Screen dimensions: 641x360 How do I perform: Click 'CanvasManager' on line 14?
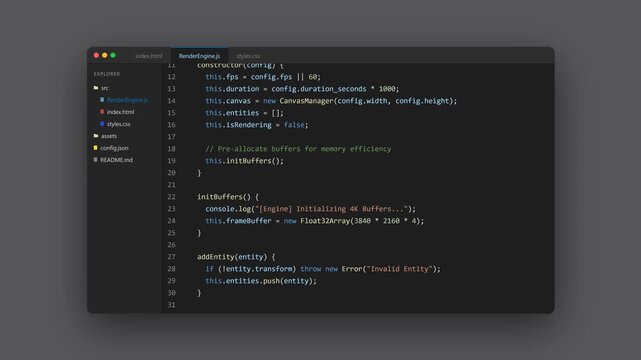click(x=307, y=101)
